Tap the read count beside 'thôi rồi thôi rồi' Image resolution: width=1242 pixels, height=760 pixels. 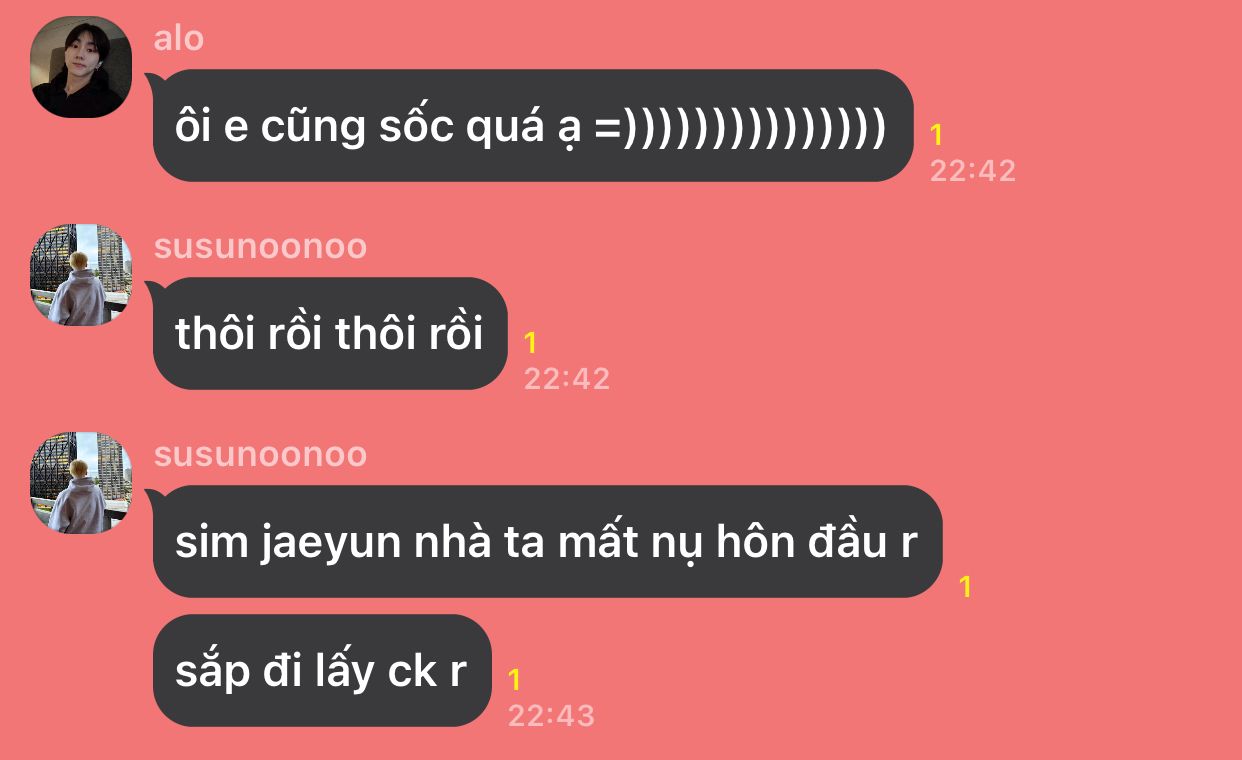click(531, 343)
